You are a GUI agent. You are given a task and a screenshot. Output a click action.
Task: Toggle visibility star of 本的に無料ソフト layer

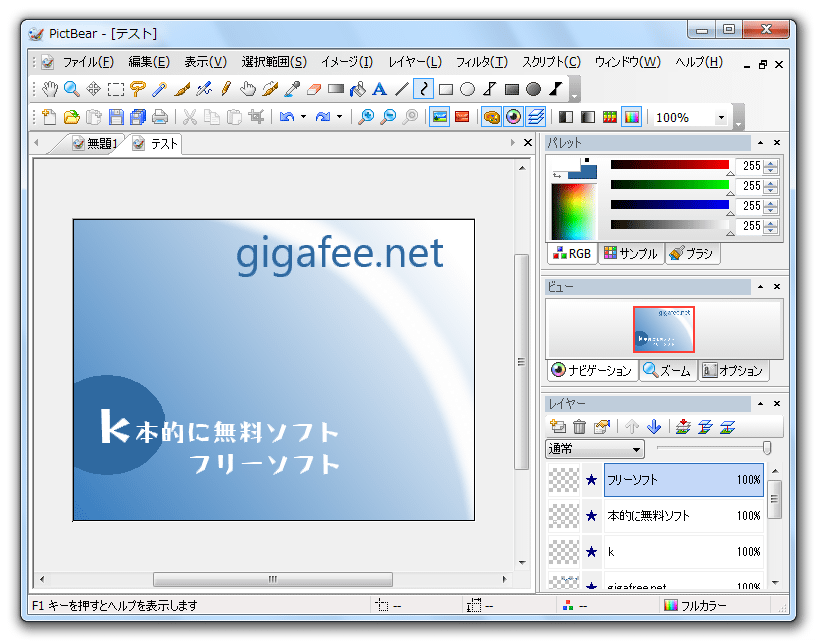pyautogui.click(x=591, y=516)
